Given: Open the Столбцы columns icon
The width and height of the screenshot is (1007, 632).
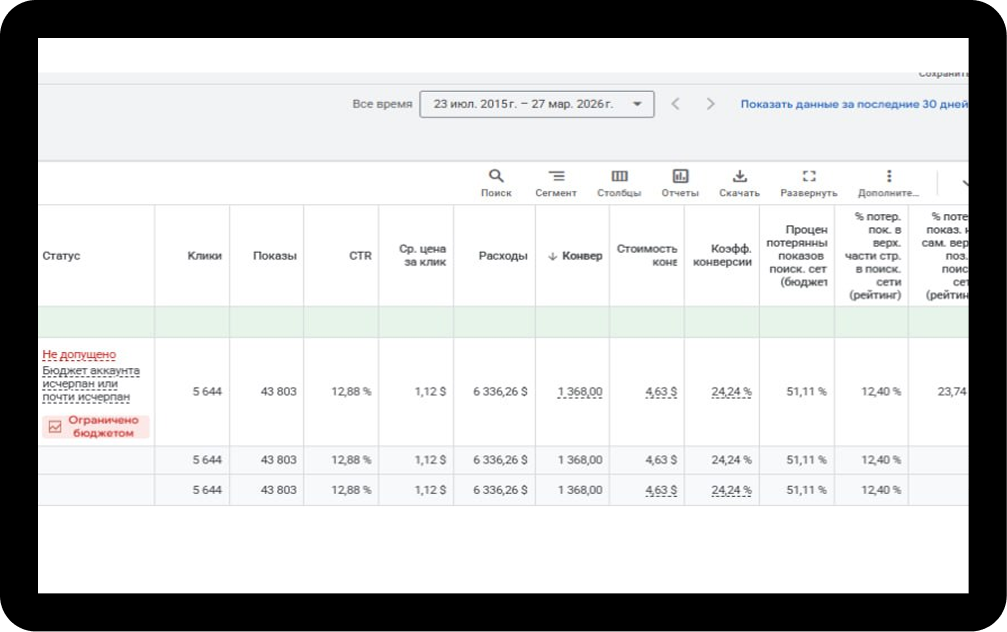Looking at the screenshot, I should pos(619,176).
